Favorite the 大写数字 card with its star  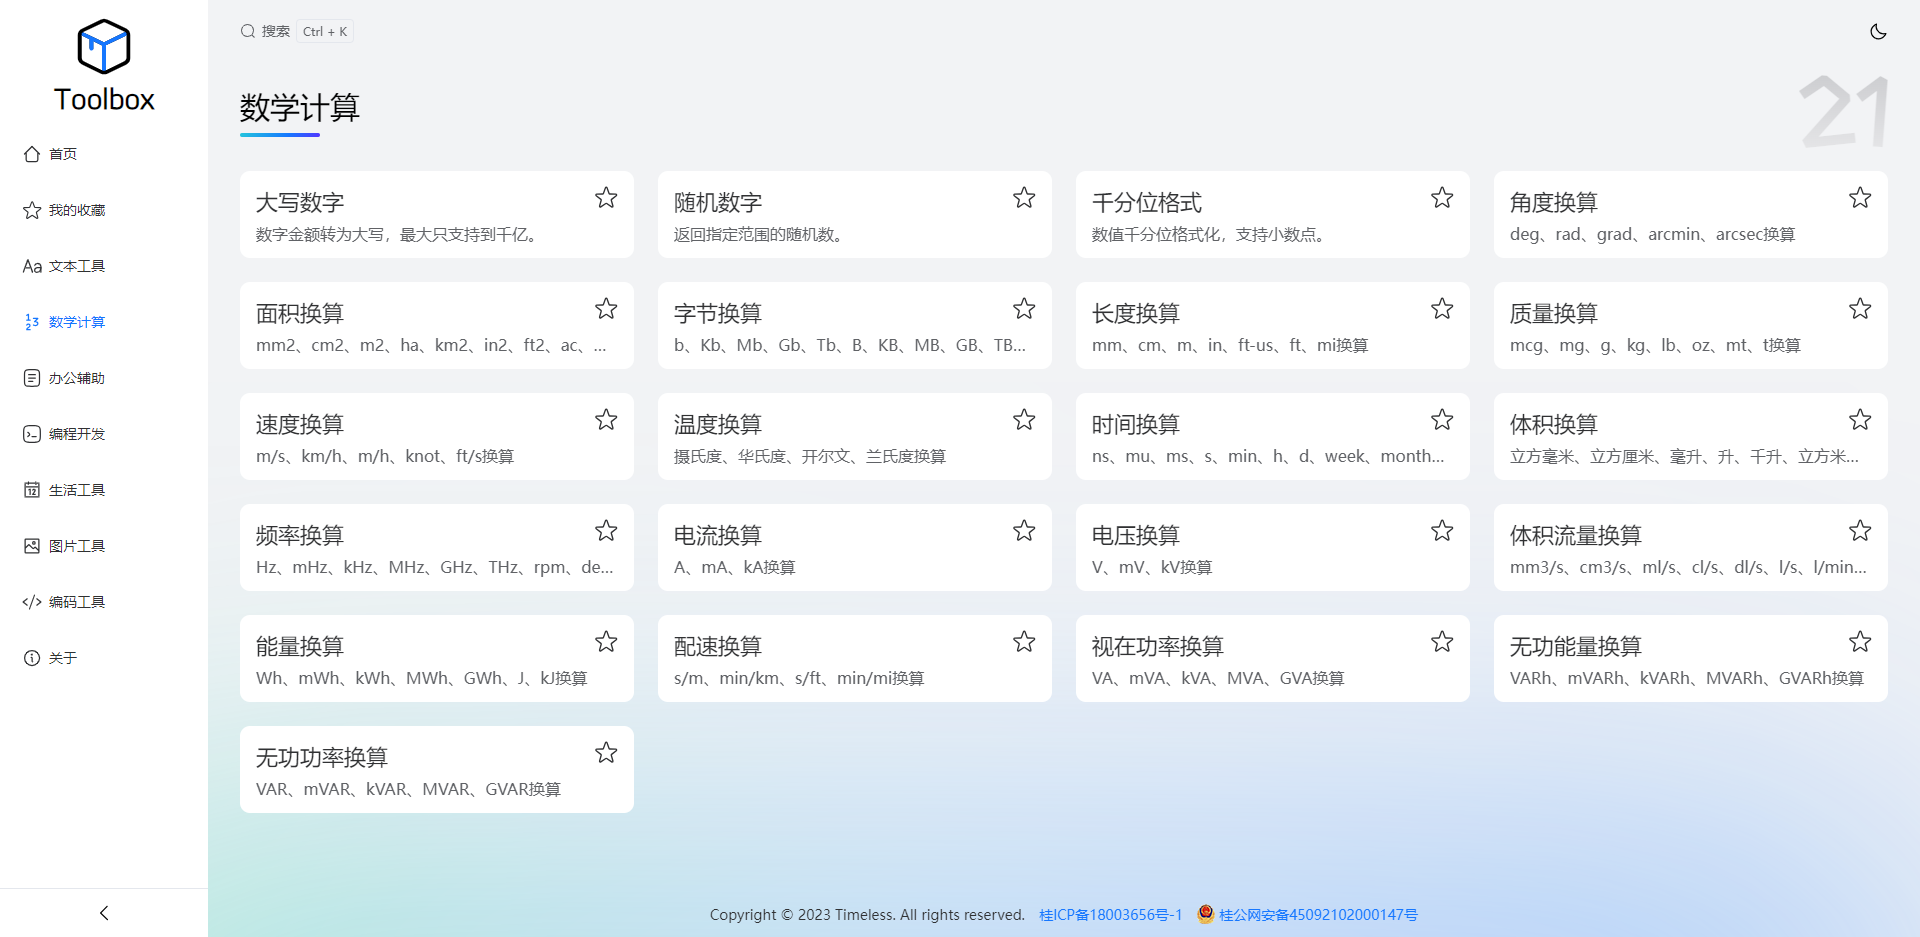pos(606,198)
